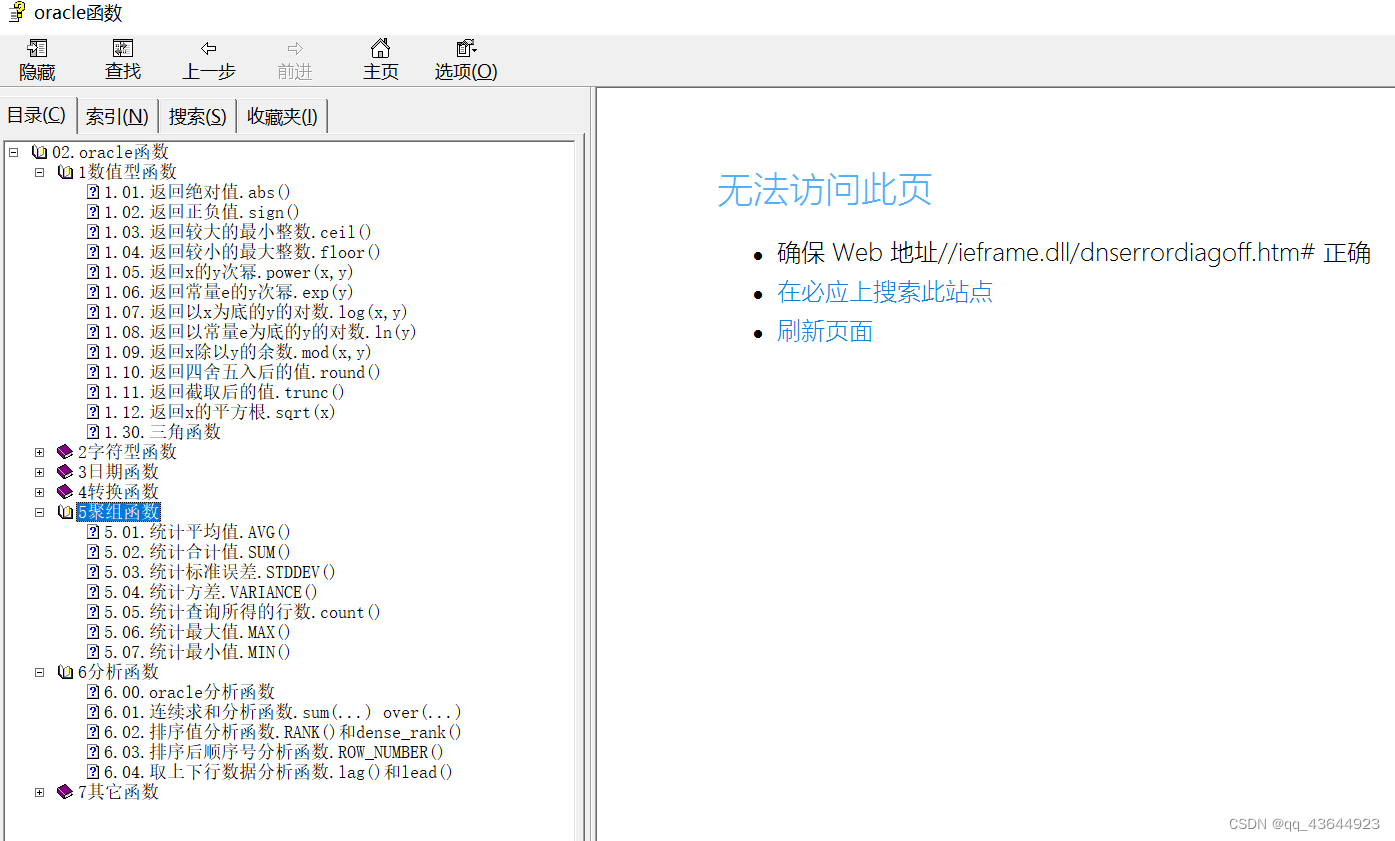
Task: Switch to the 目录(C) tab
Action: 37,115
